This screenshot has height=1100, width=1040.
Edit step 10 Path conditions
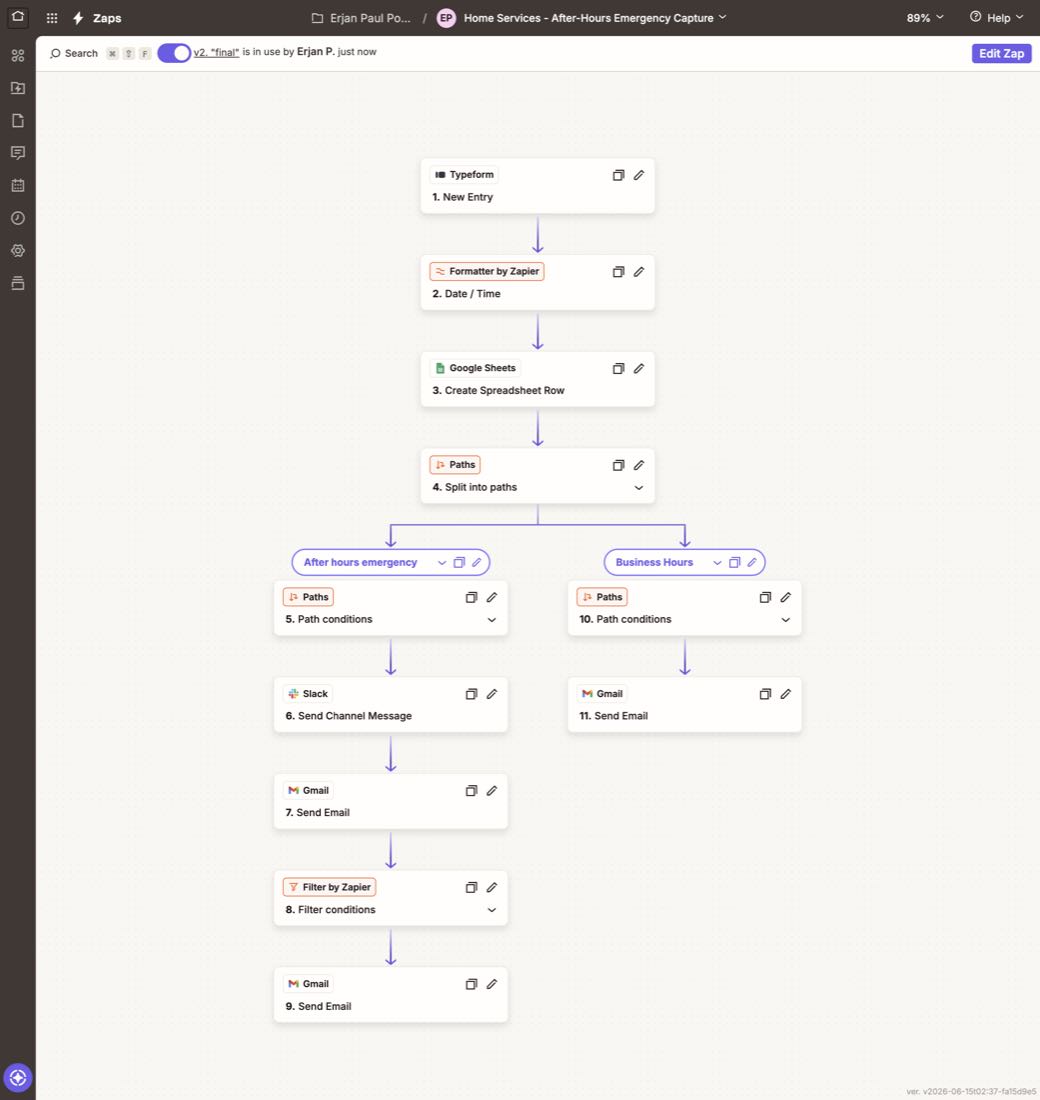tap(786, 597)
